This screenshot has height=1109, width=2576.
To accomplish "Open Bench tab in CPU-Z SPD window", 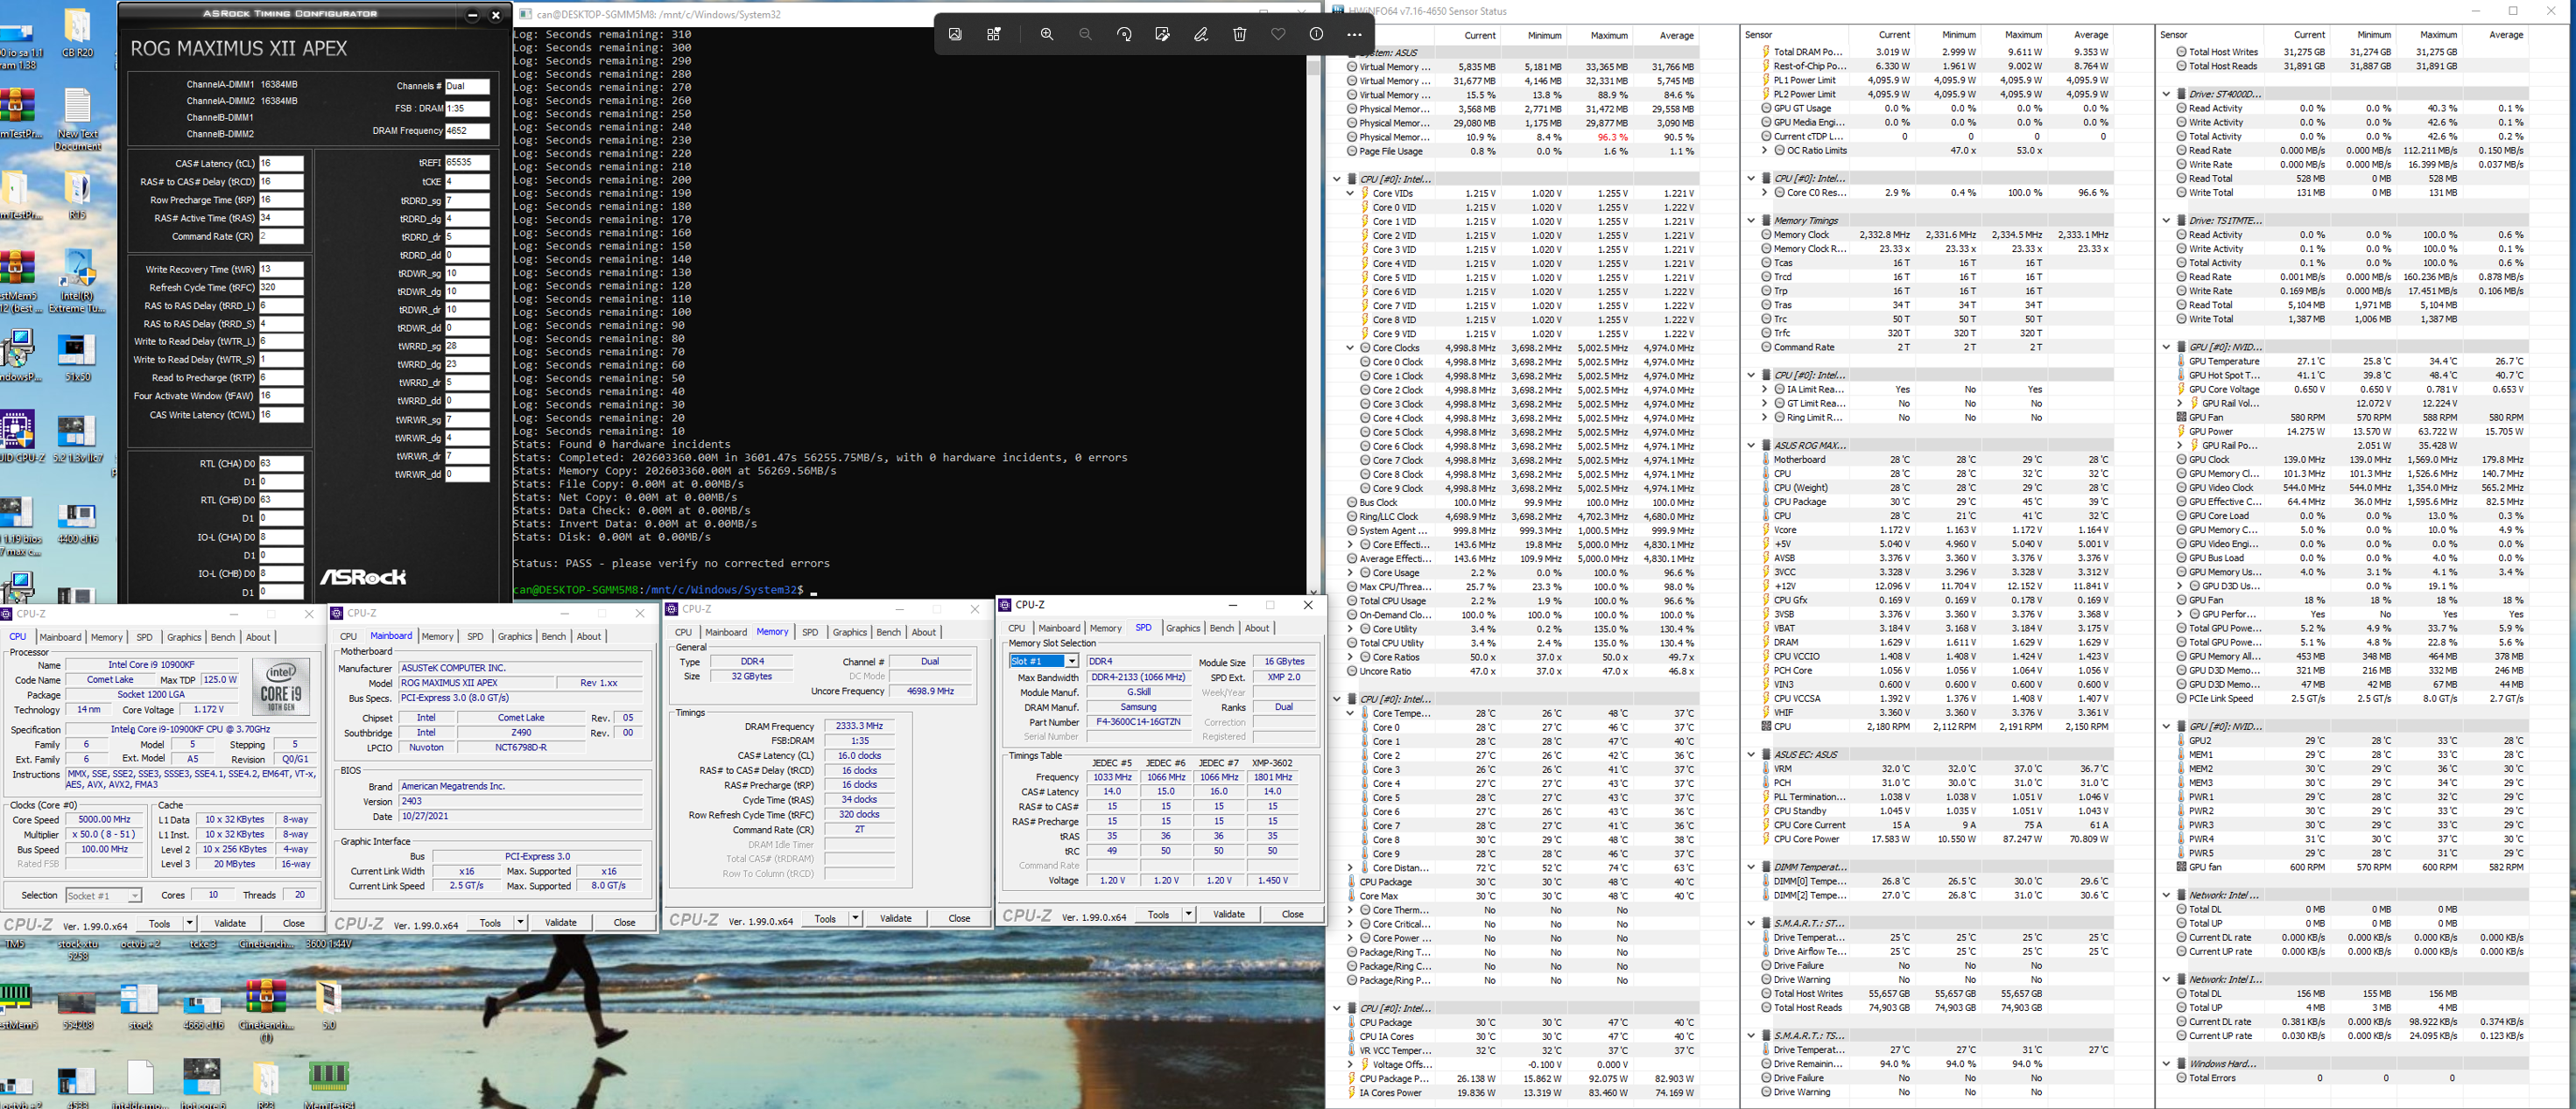I will (1222, 628).
